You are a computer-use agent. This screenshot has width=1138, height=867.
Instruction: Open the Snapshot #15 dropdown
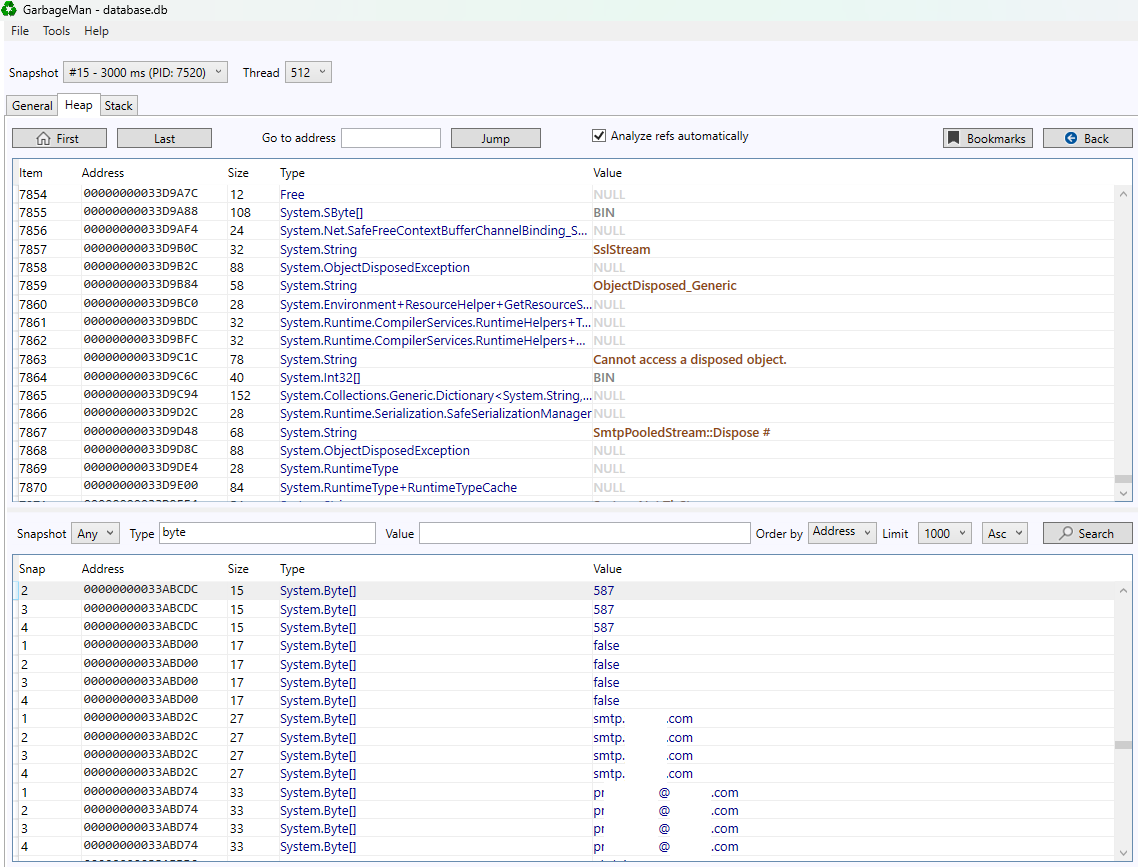tap(145, 73)
